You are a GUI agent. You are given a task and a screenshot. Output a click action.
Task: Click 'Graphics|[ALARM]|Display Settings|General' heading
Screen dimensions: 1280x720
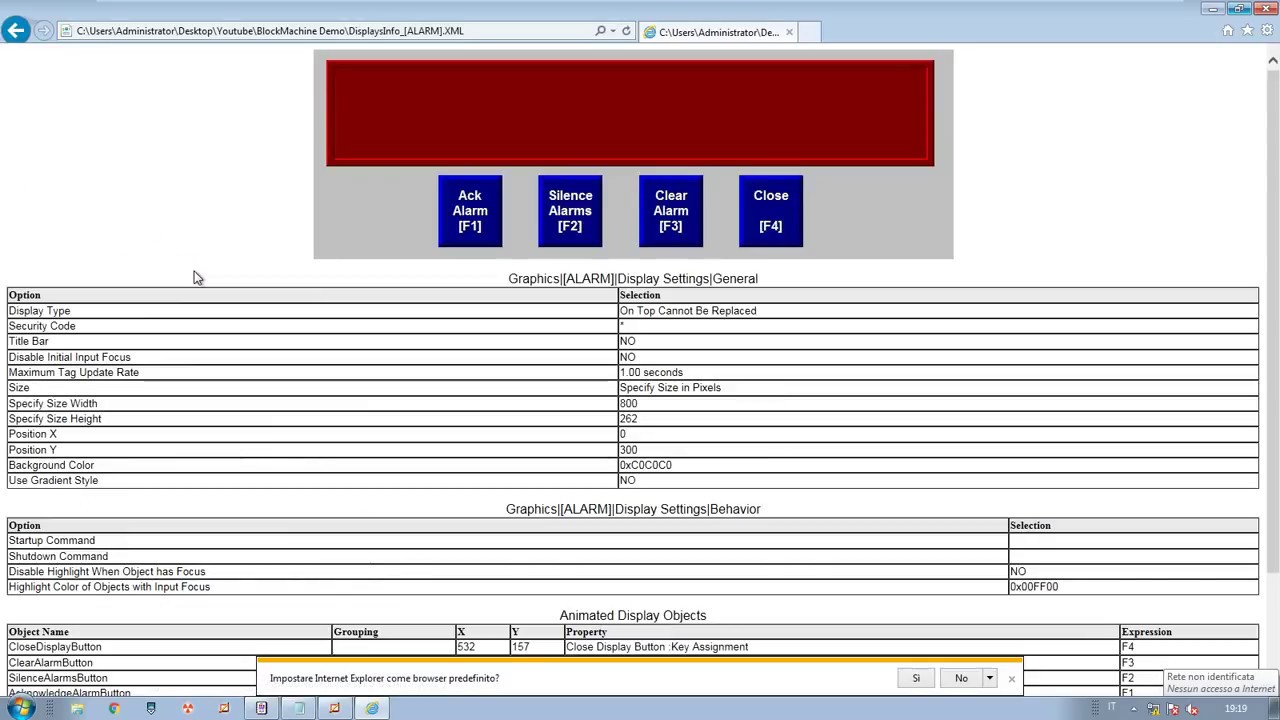click(633, 279)
